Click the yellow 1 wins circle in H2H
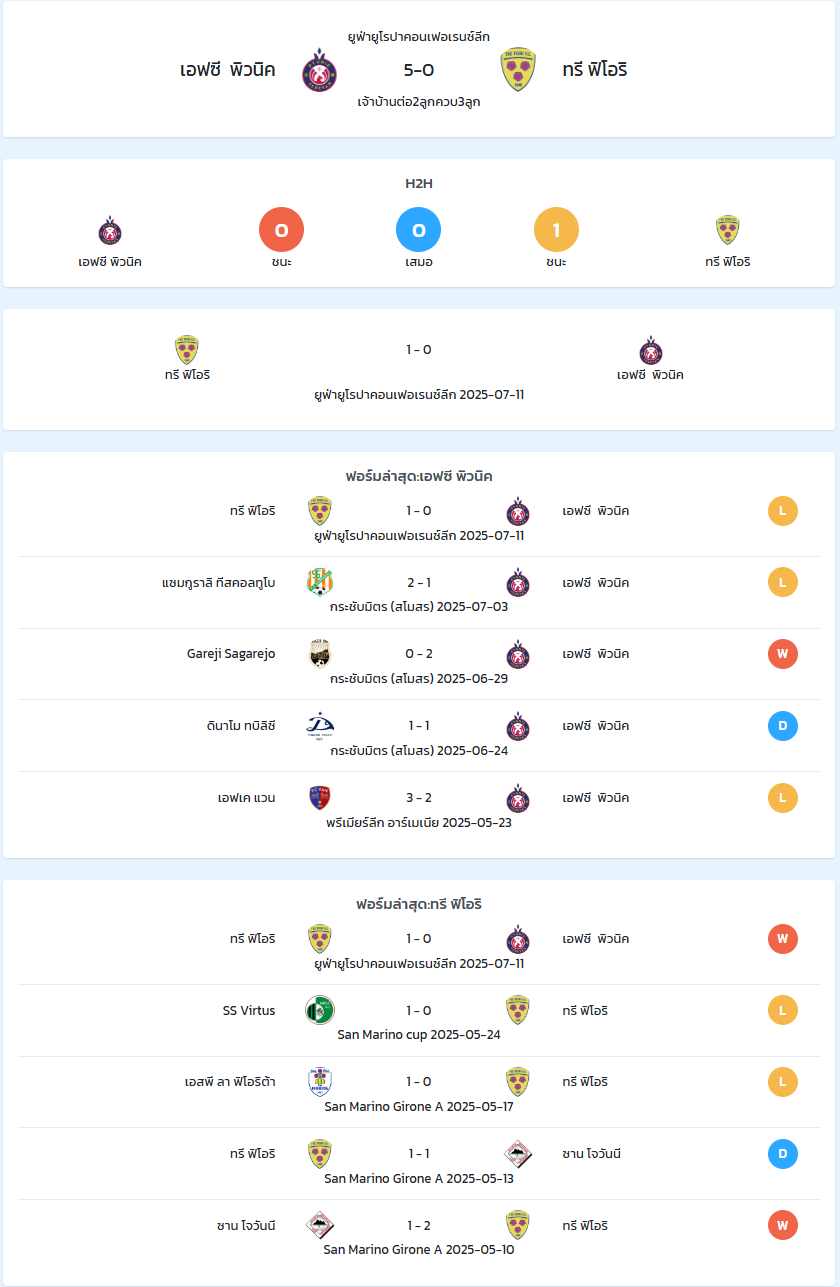 [557, 230]
